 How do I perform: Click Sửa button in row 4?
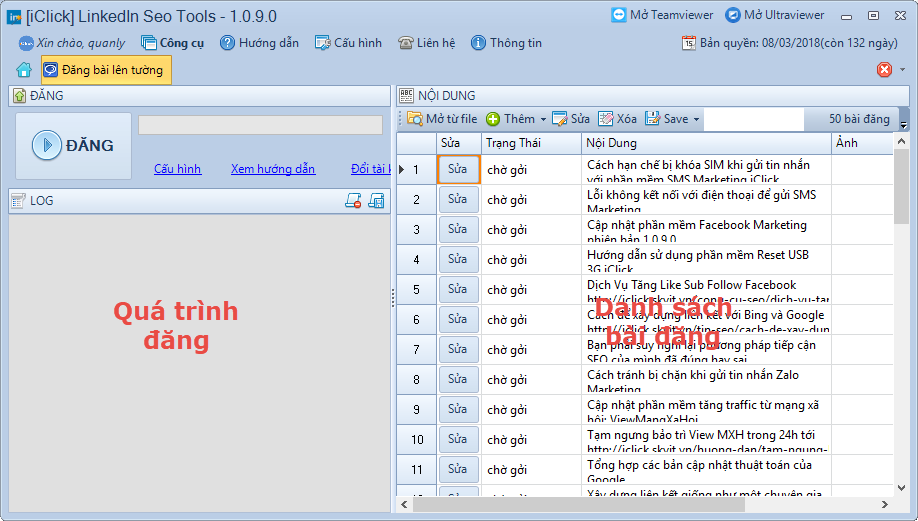pyautogui.click(x=458, y=259)
